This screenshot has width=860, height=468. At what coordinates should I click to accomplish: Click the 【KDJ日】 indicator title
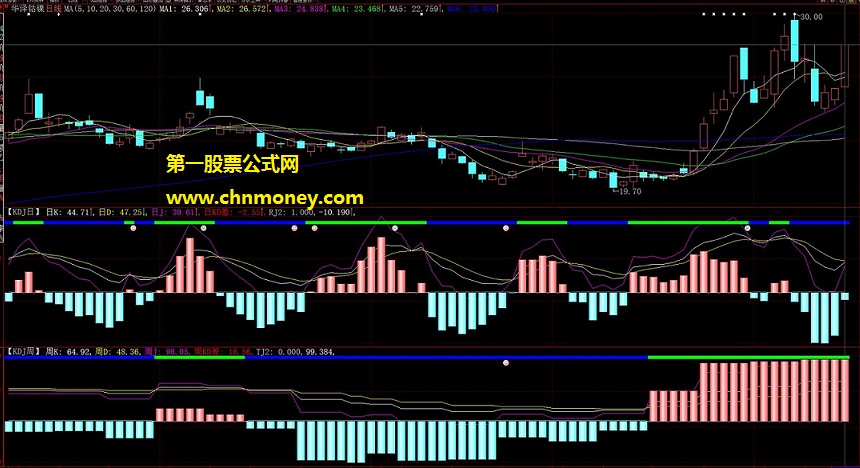coord(23,212)
